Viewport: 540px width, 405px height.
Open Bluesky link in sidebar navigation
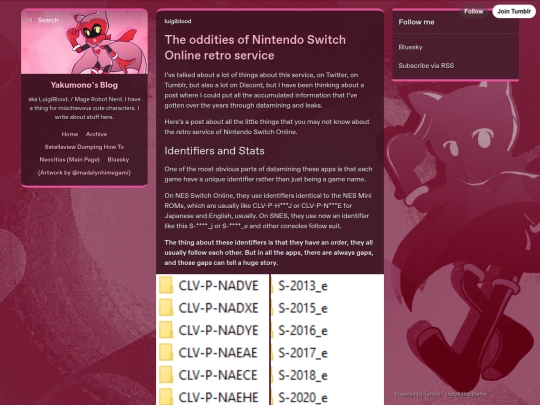pyautogui.click(x=118, y=160)
